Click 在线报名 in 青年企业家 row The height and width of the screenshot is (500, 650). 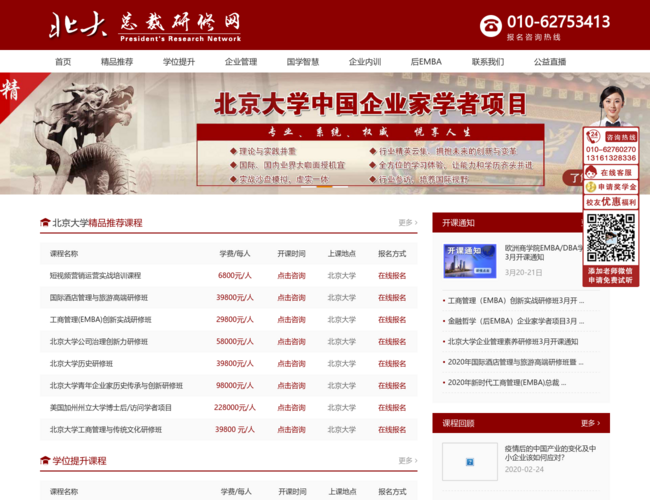click(x=392, y=386)
